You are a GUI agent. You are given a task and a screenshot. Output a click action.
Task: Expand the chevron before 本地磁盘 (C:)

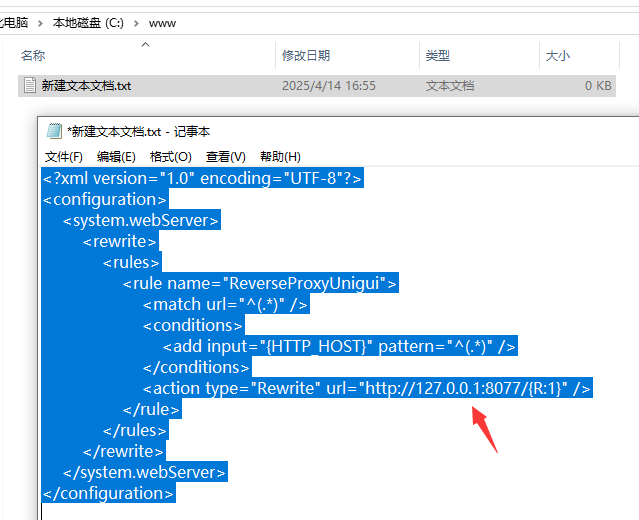pos(41,21)
